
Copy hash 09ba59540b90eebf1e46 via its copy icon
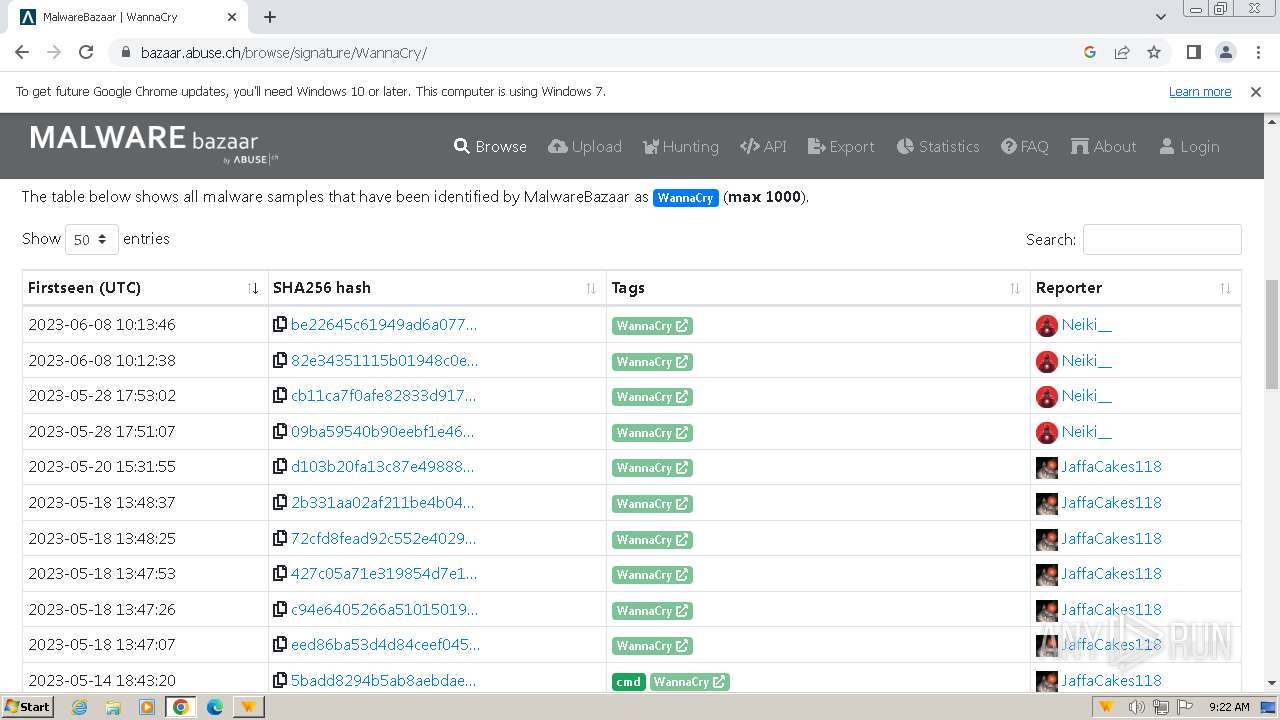click(x=280, y=431)
